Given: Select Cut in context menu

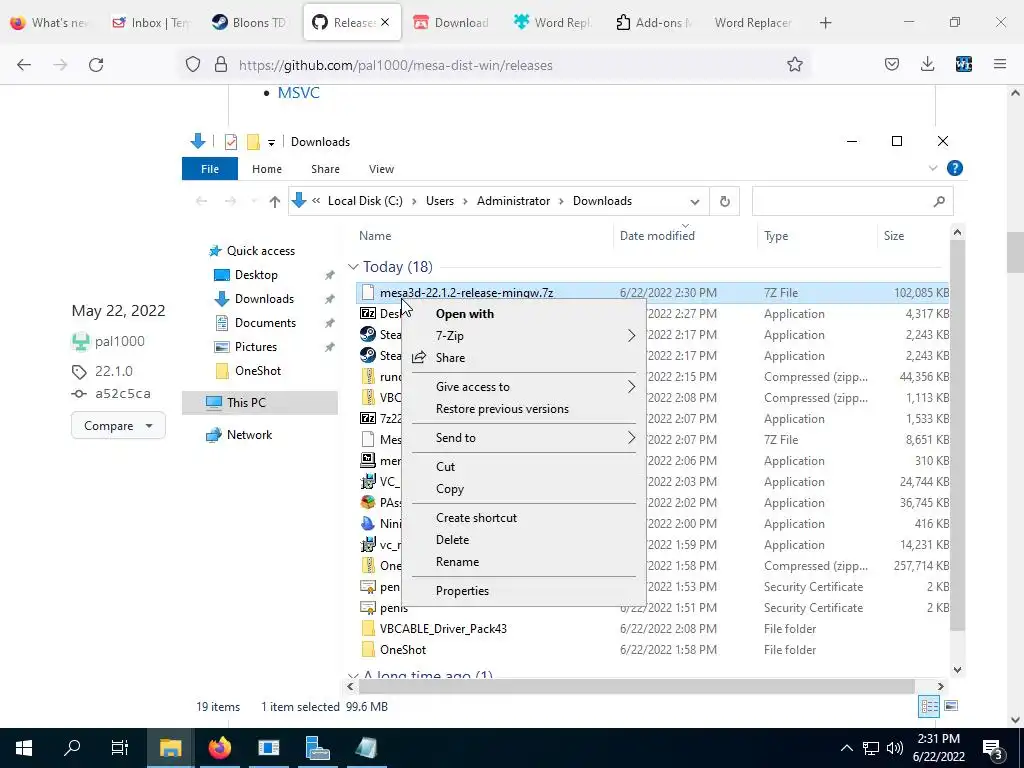Looking at the screenshot, I should pyautogui.click(x=523, y=466).
